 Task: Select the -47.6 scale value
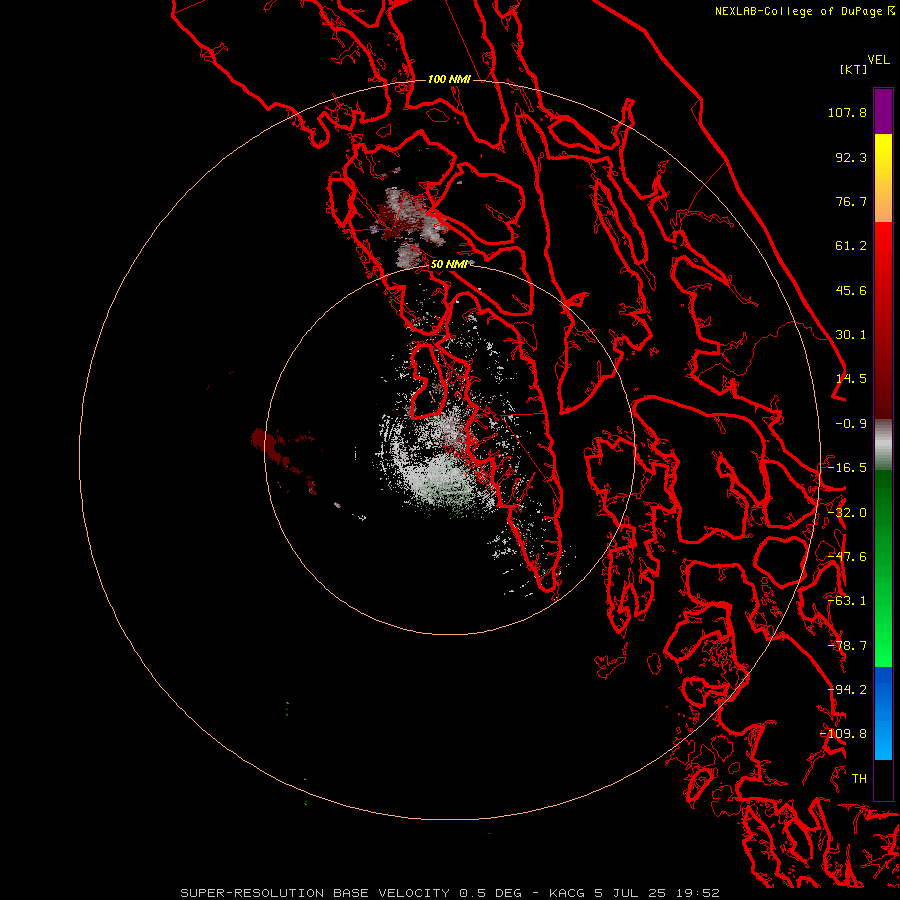[847, 557]
